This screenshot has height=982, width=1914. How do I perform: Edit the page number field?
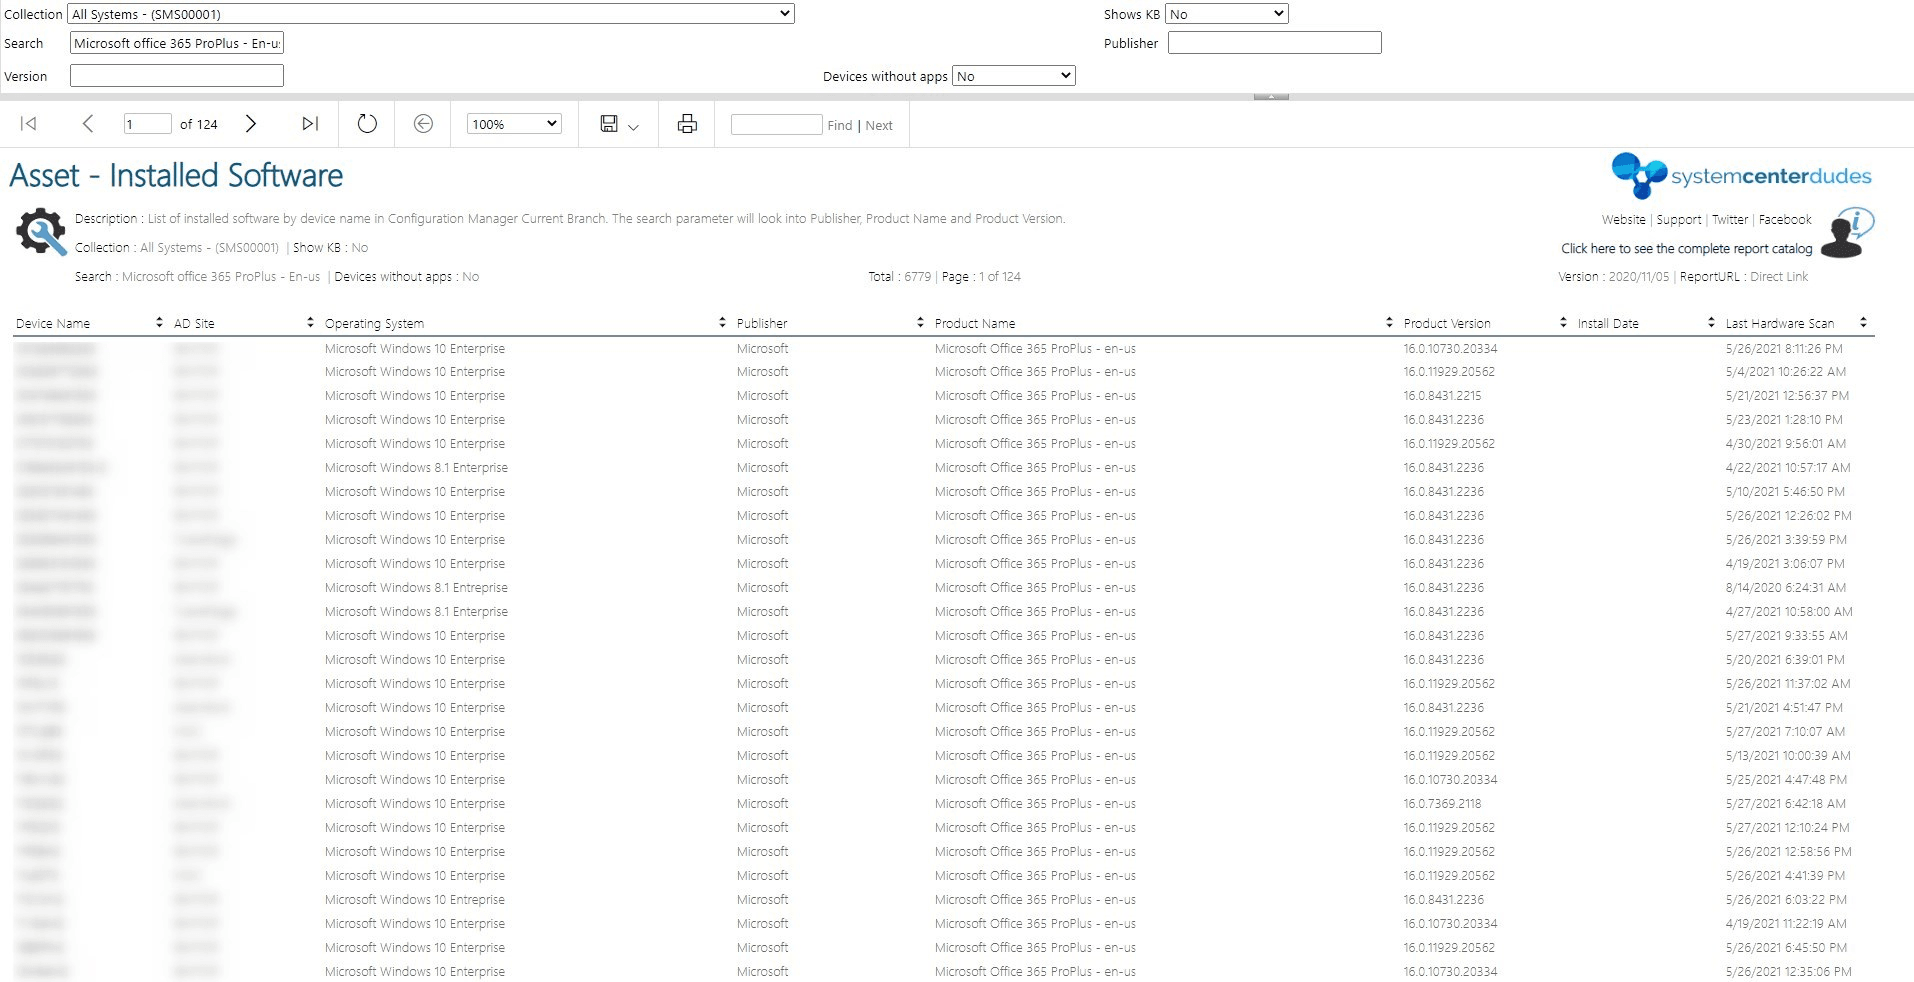click(147, 123)
